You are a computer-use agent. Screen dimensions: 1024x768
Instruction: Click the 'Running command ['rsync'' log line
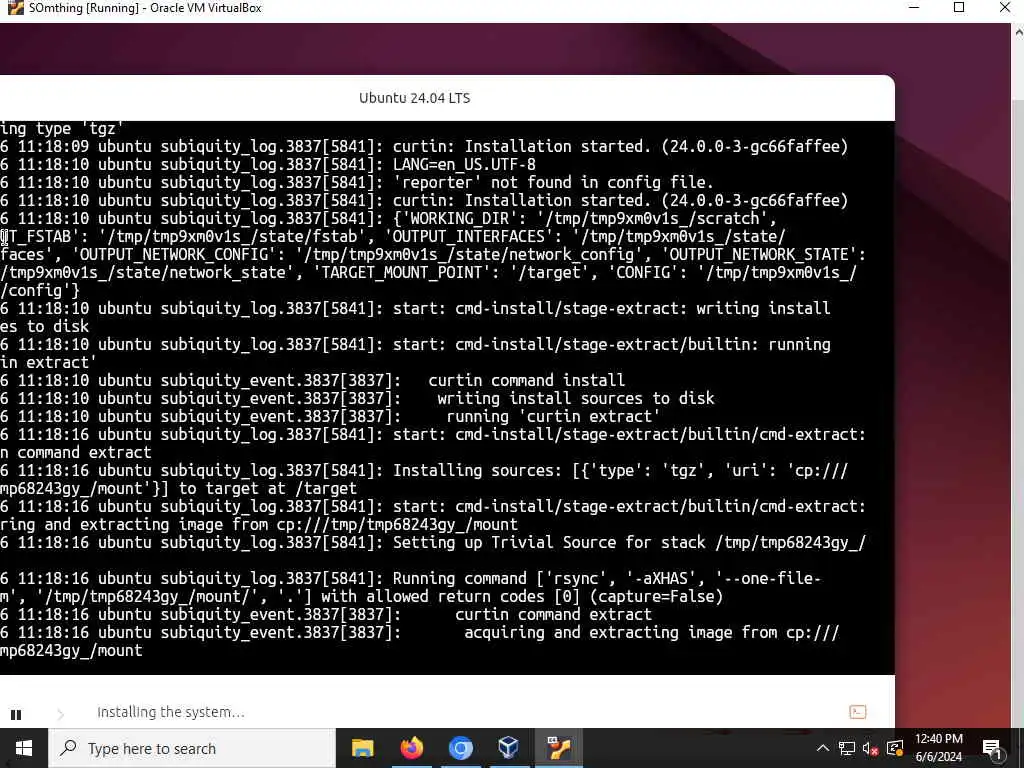pyautogui.click(x=410, y=579)
